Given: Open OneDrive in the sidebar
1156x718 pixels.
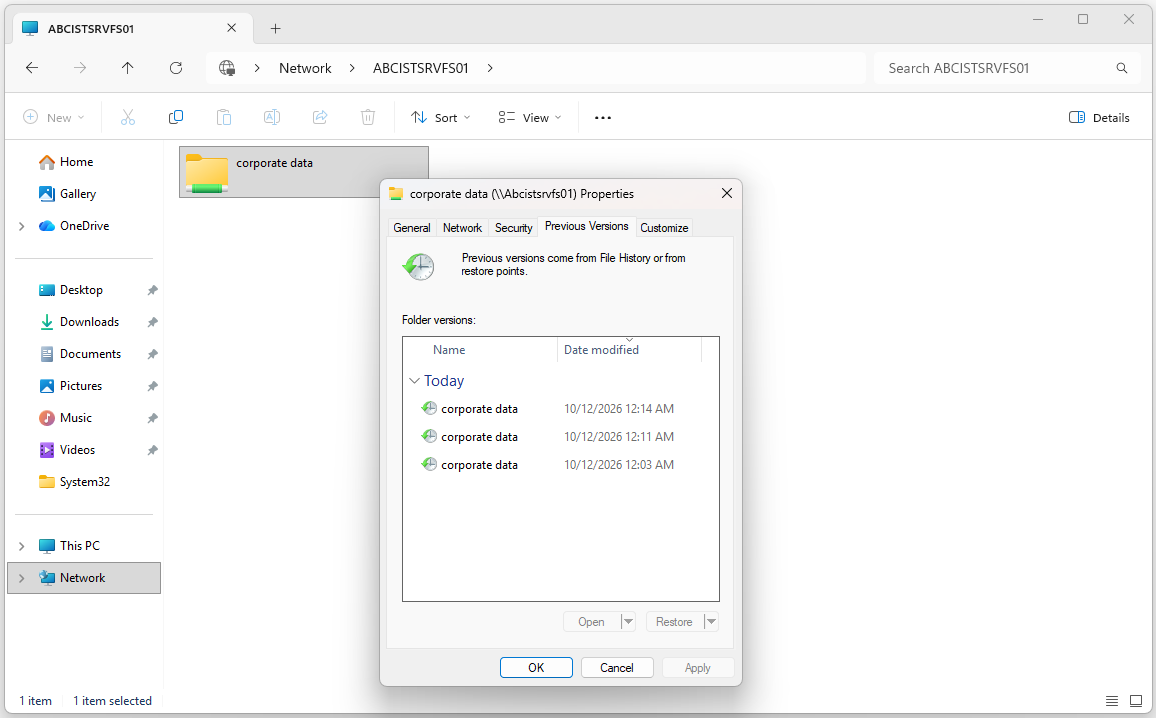Looking at the screenshot, I should coord(84,226).
